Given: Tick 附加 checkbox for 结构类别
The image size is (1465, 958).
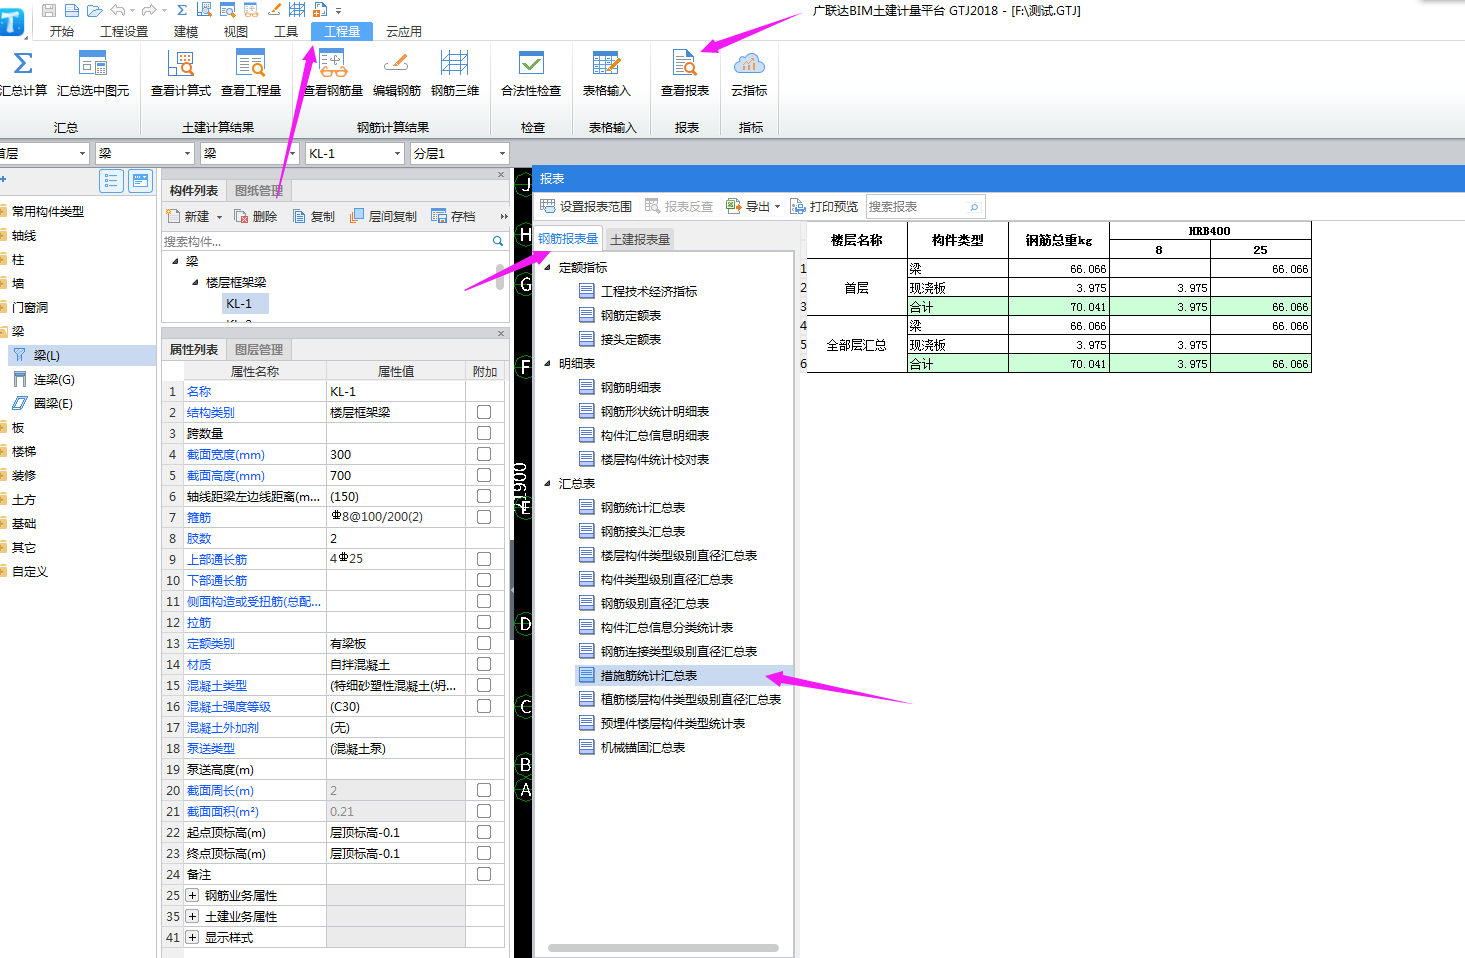Looking at the screenshot, I should point(484,412).
